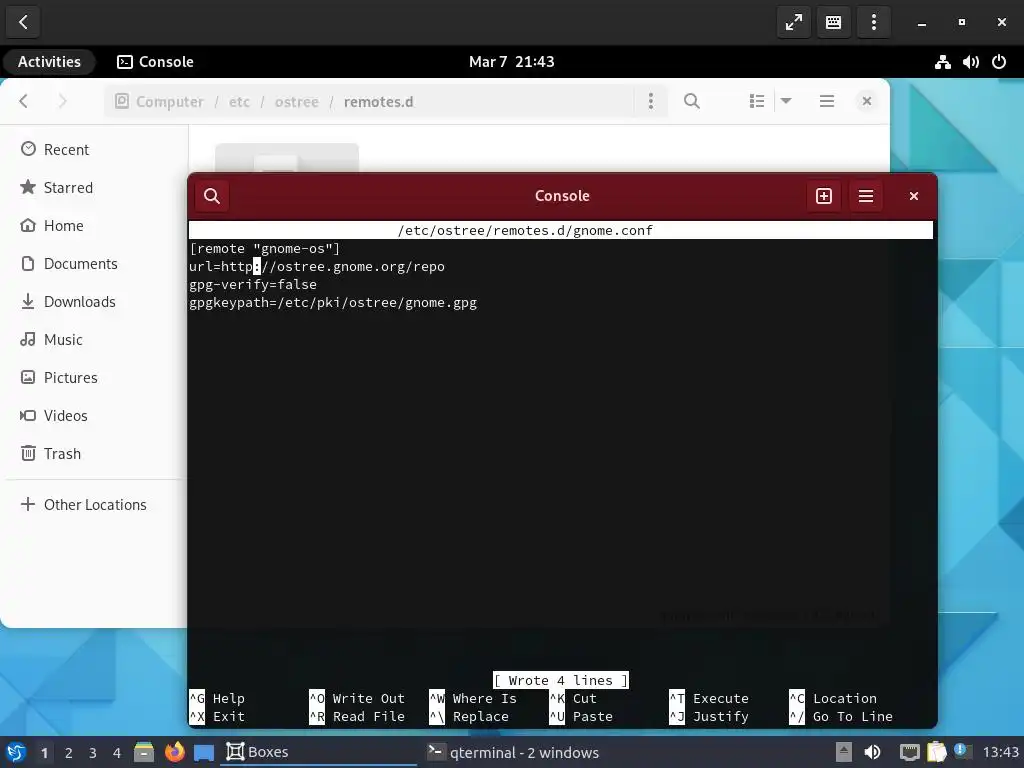Open the Console app menu in the top bar

155,61
